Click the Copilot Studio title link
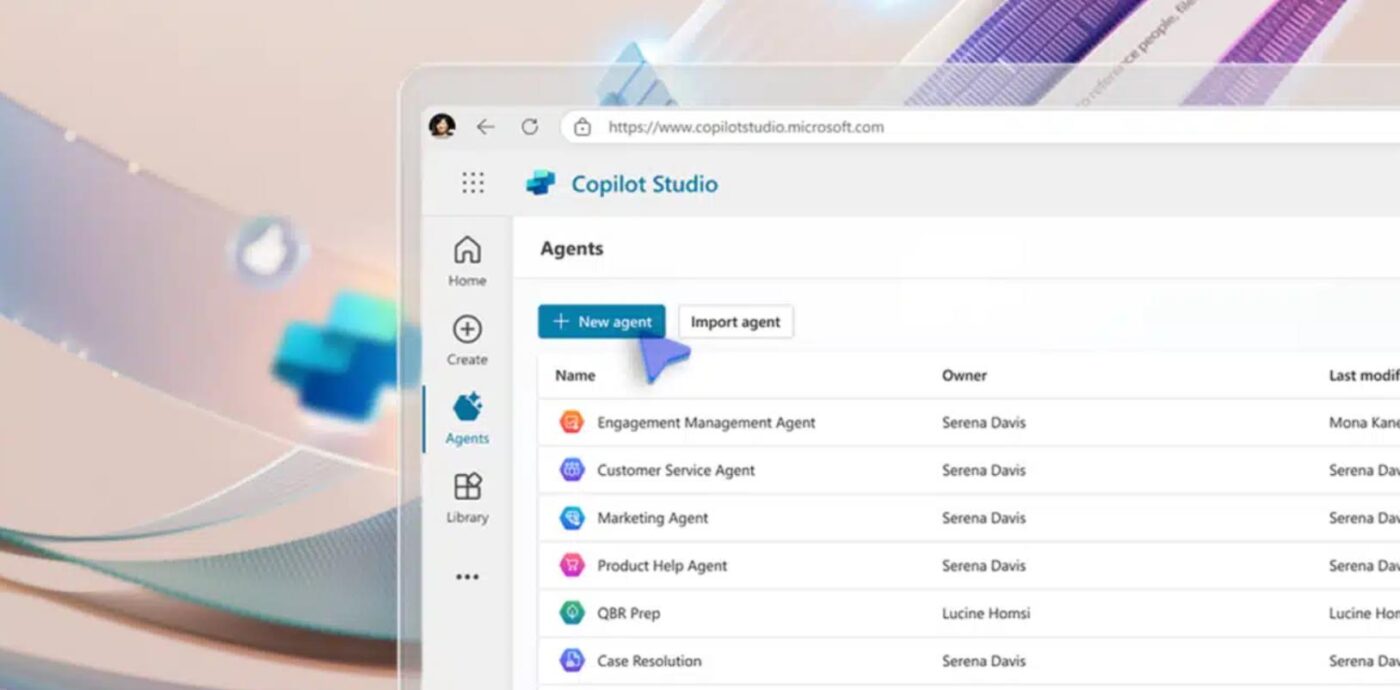 click(644, 184)
